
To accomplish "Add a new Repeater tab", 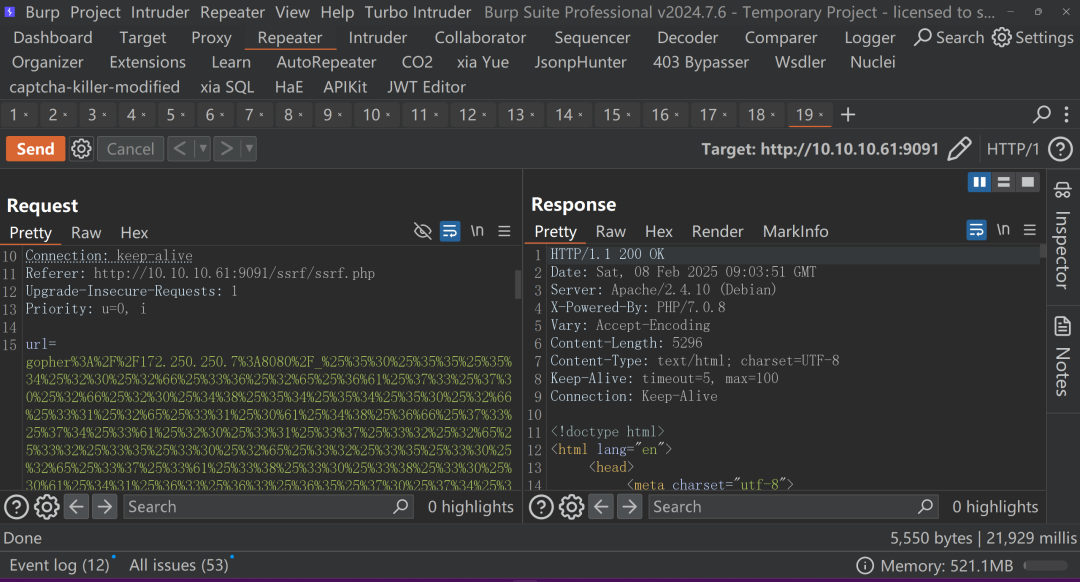I will 848,114.
